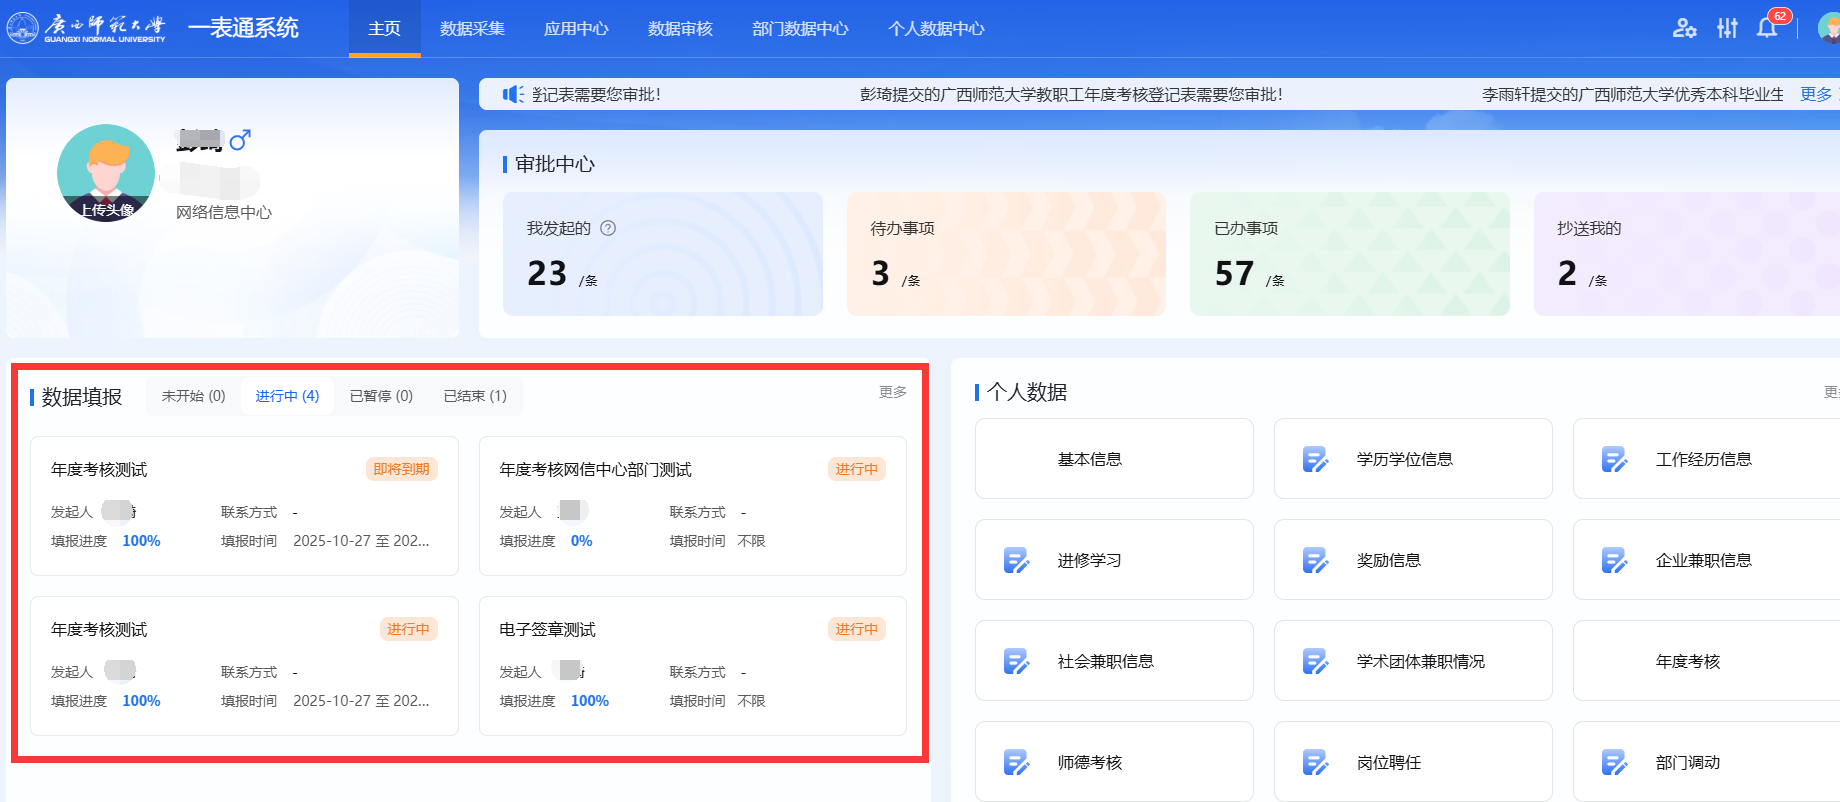
Task: Open the 电子签章测试 task card
Action: [x=692, y=665]
